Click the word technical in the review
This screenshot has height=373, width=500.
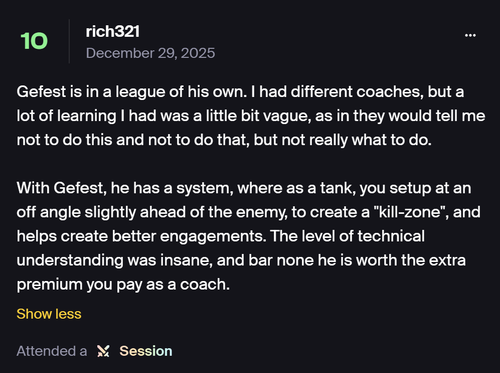(x=391, y=236)
